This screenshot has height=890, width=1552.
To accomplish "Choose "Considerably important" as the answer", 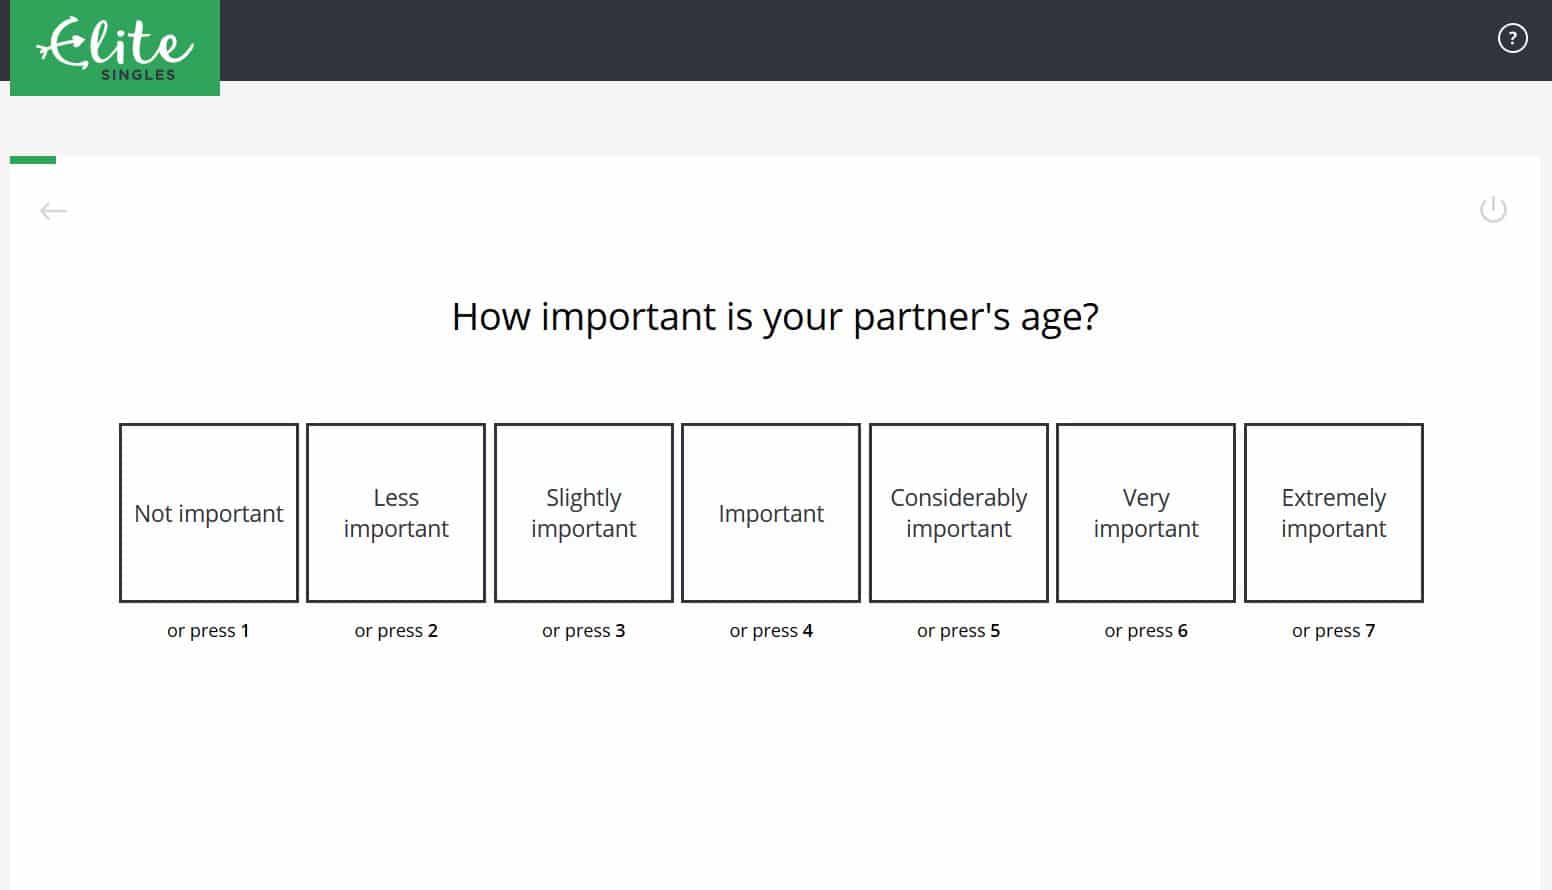I will click(959, 513).
